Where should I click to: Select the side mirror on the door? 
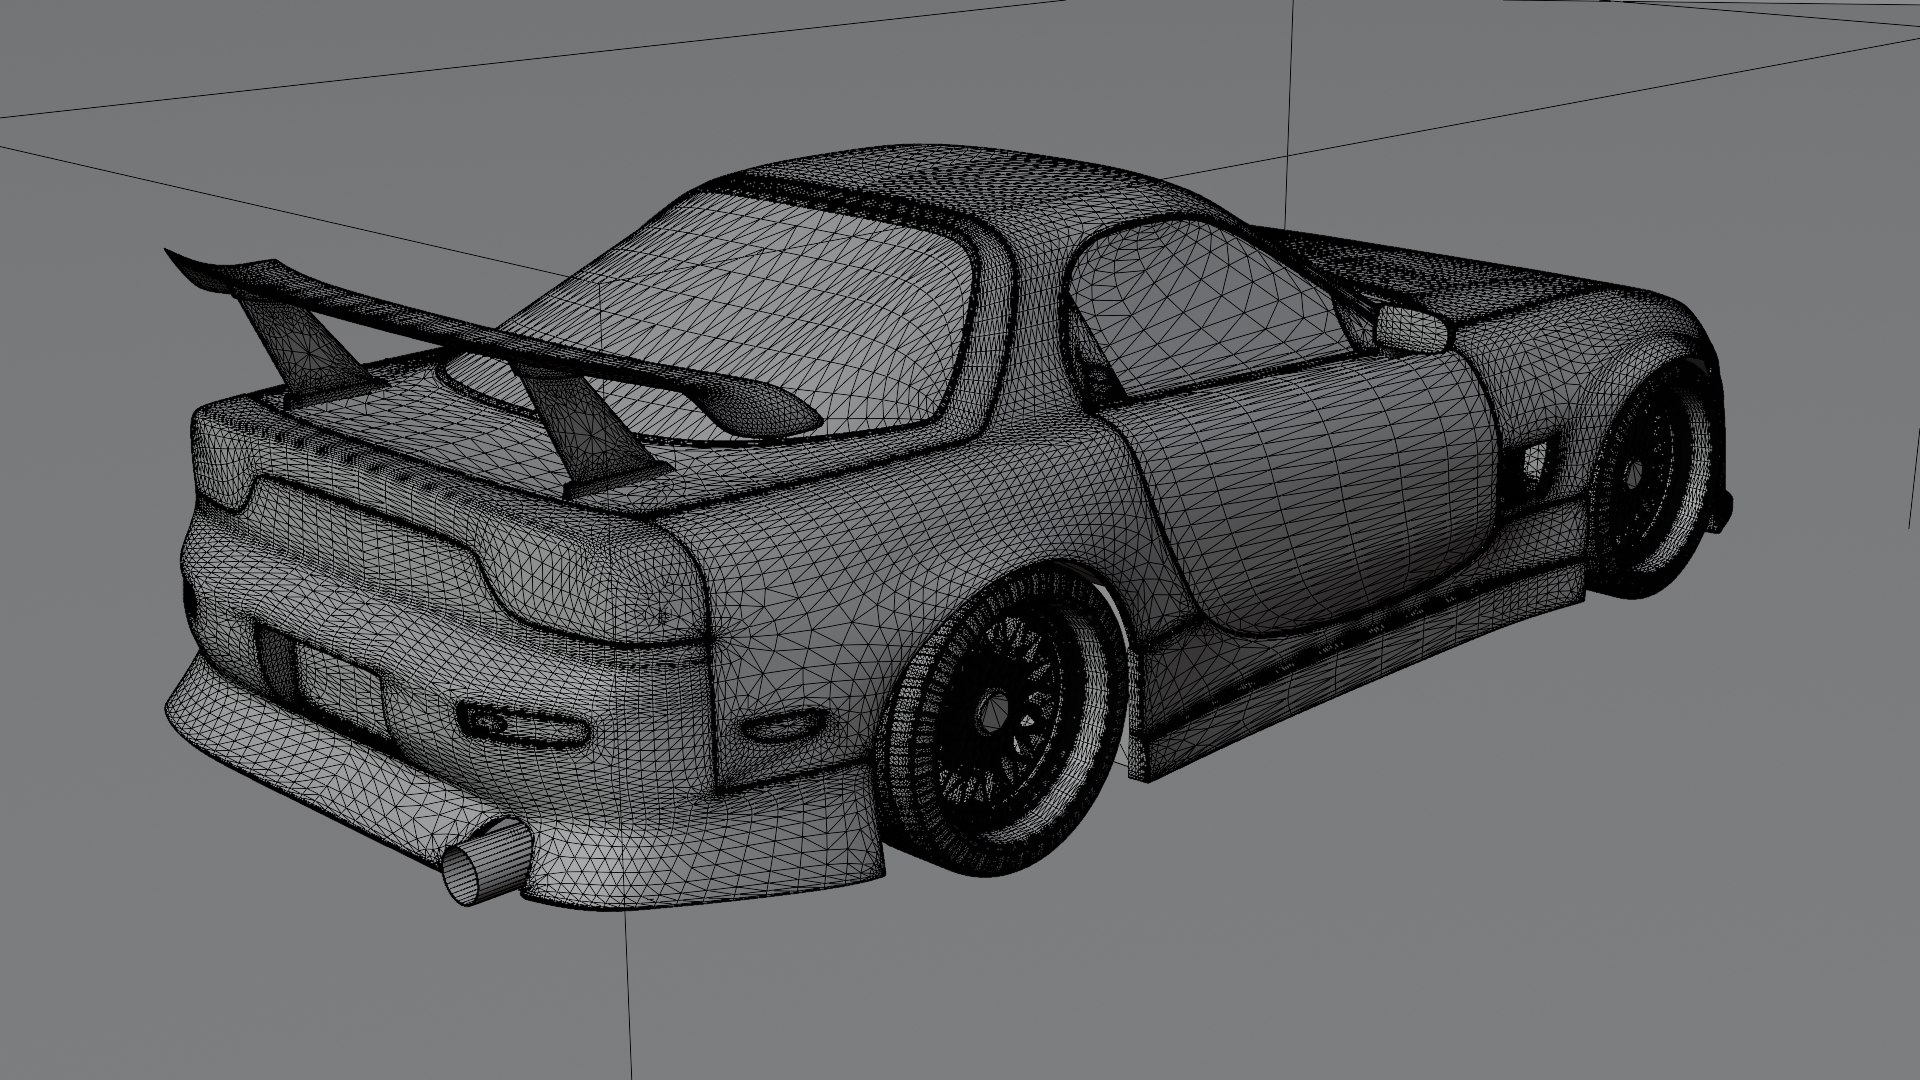point(1411,328)
